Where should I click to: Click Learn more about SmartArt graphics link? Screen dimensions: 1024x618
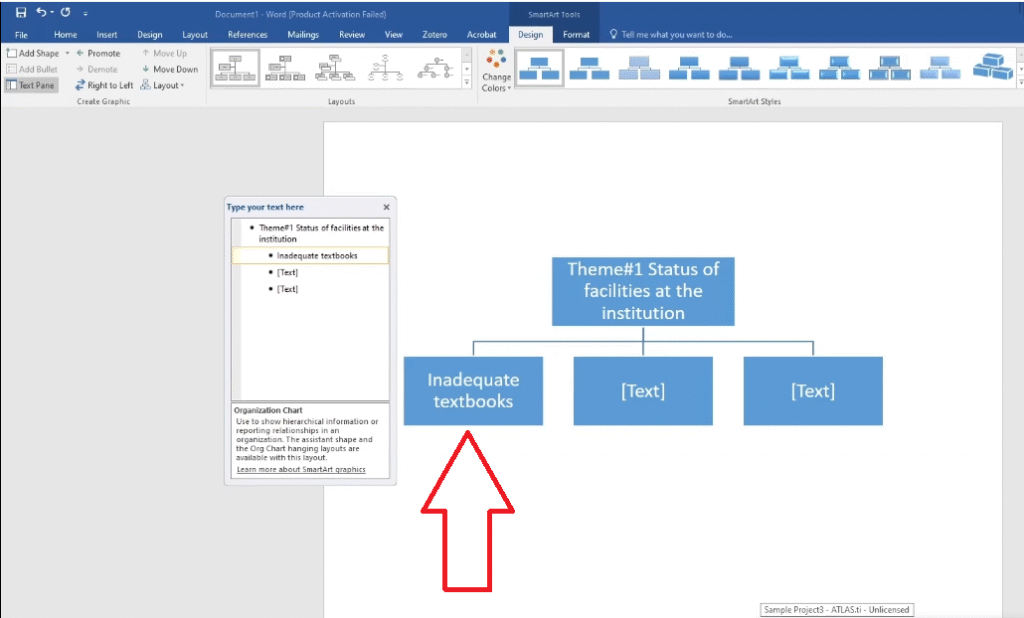(300, 469)
